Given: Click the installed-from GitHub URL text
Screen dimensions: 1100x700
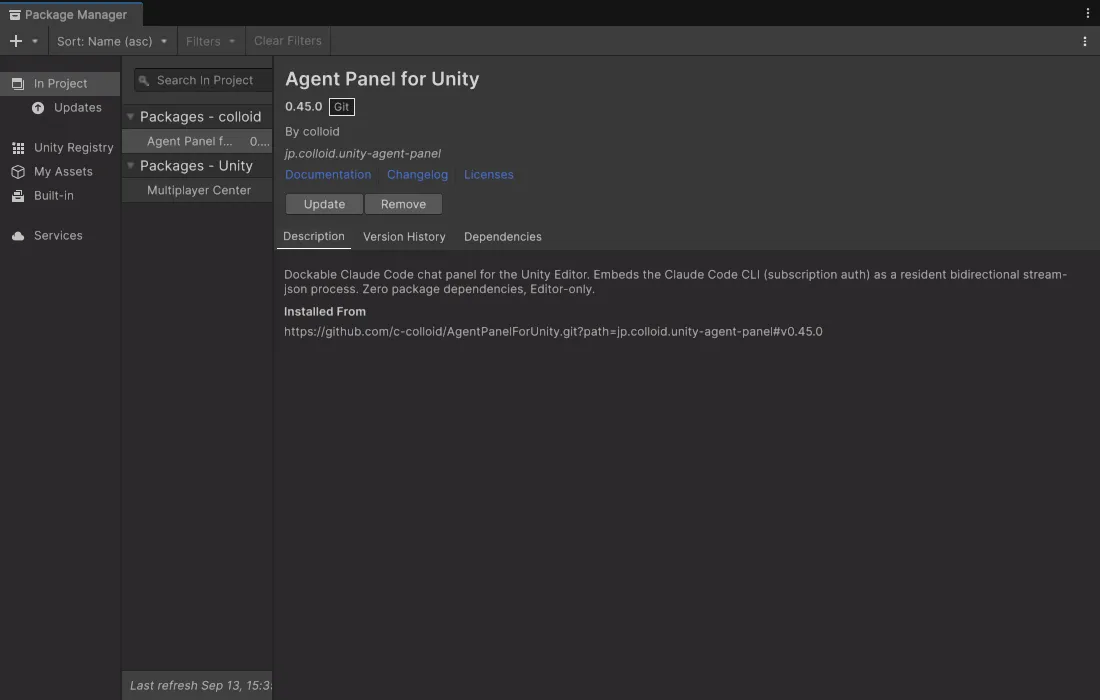Looking at the screenshot, I should coord(553,332).
